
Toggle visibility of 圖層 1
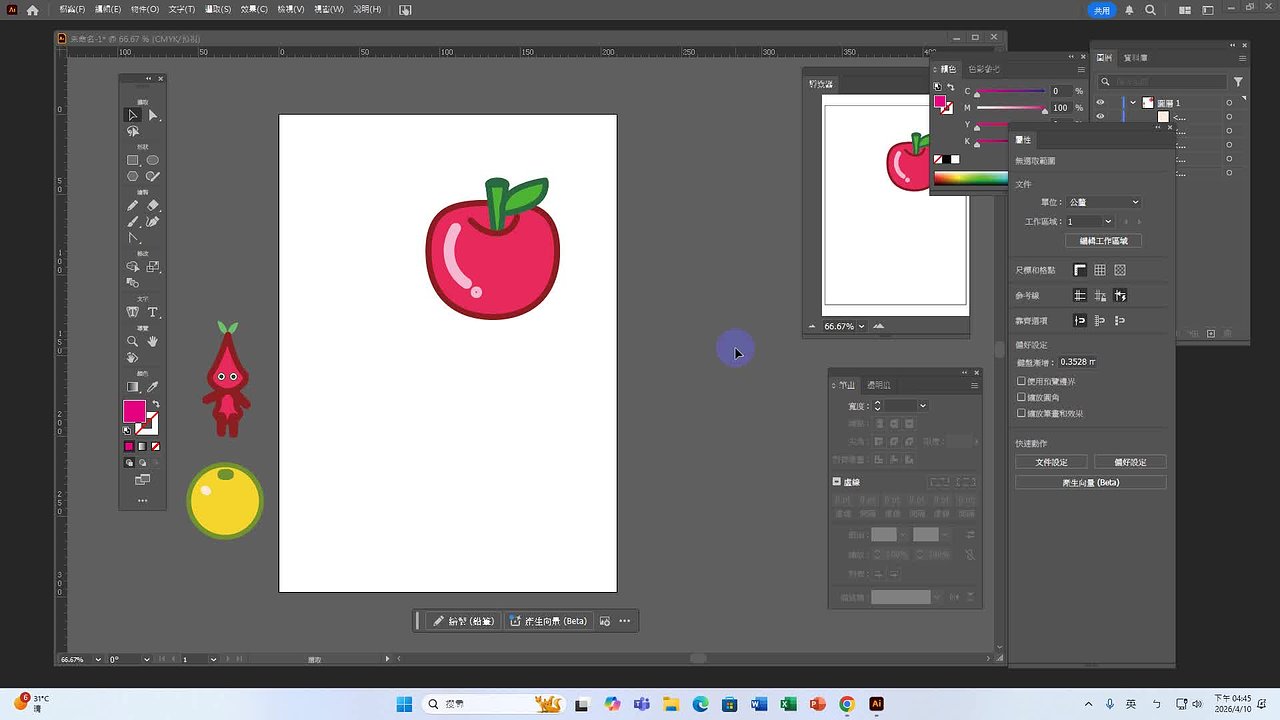1100,103
